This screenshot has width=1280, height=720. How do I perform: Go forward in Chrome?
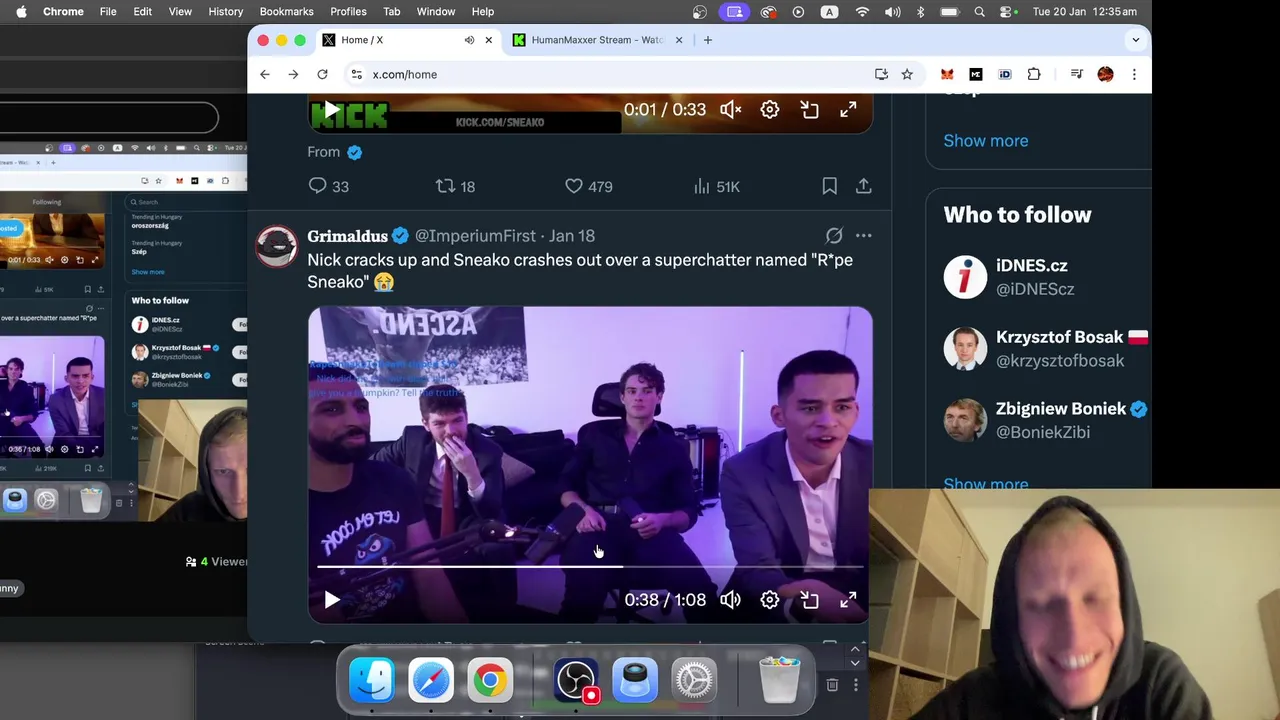point(293,74)
